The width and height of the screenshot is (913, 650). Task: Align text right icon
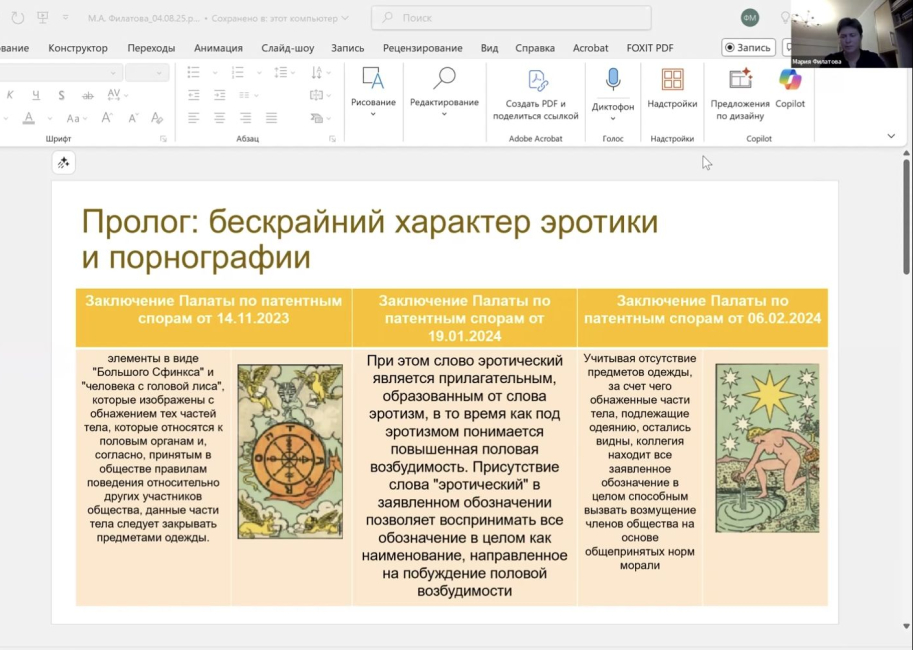click(x=245, y=118)
